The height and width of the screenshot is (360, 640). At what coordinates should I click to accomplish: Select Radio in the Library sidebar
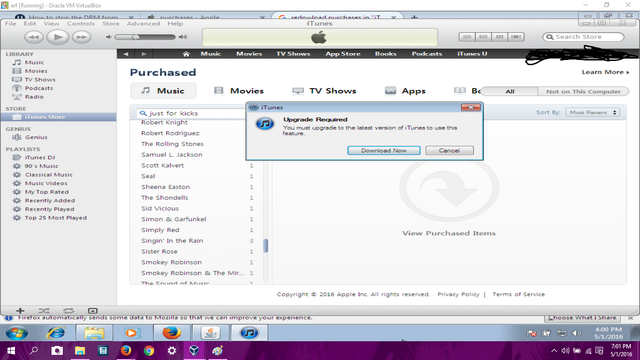coord(34,97)
